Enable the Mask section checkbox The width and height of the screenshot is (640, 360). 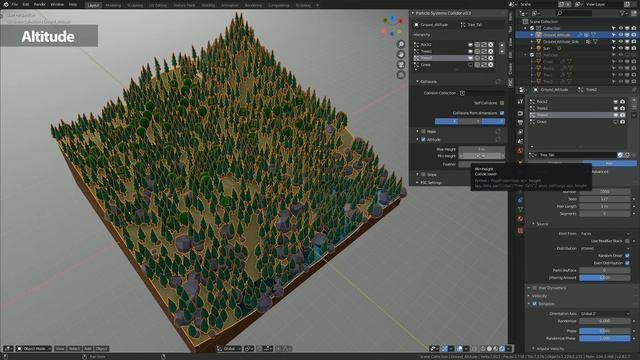[x=423, y=131]
